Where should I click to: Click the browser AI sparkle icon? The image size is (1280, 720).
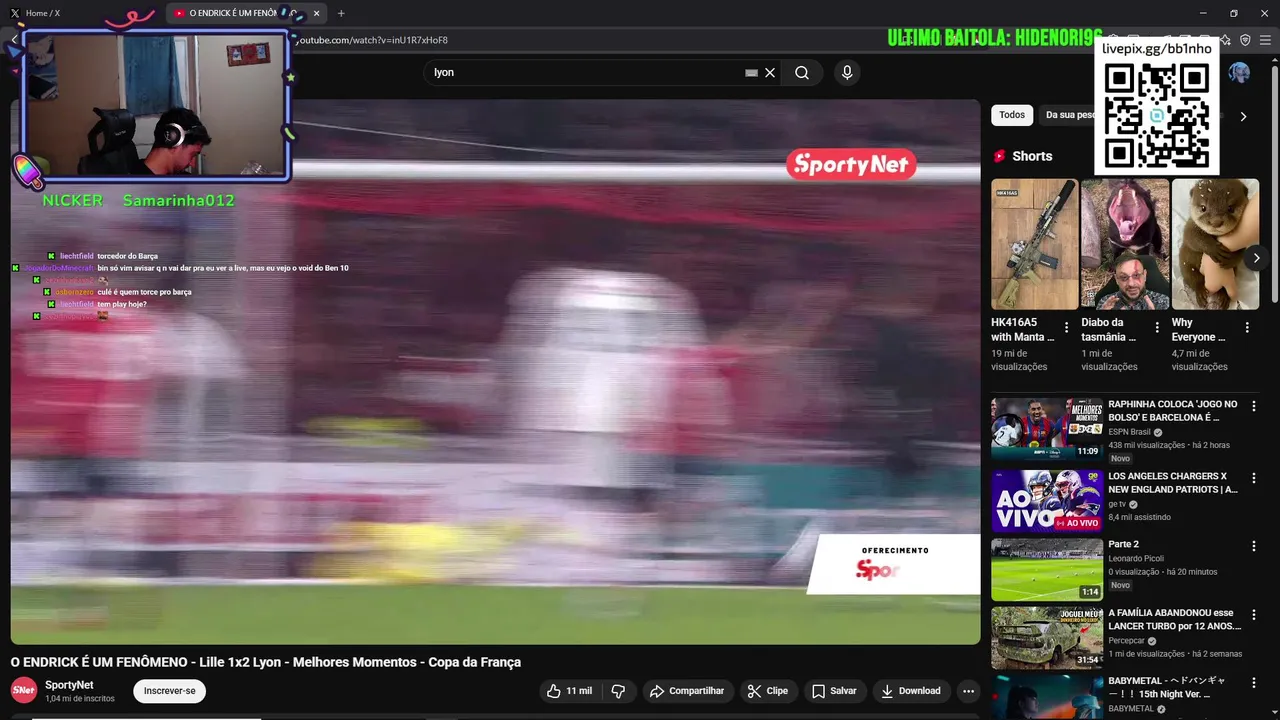click(x=1226, y=40)
